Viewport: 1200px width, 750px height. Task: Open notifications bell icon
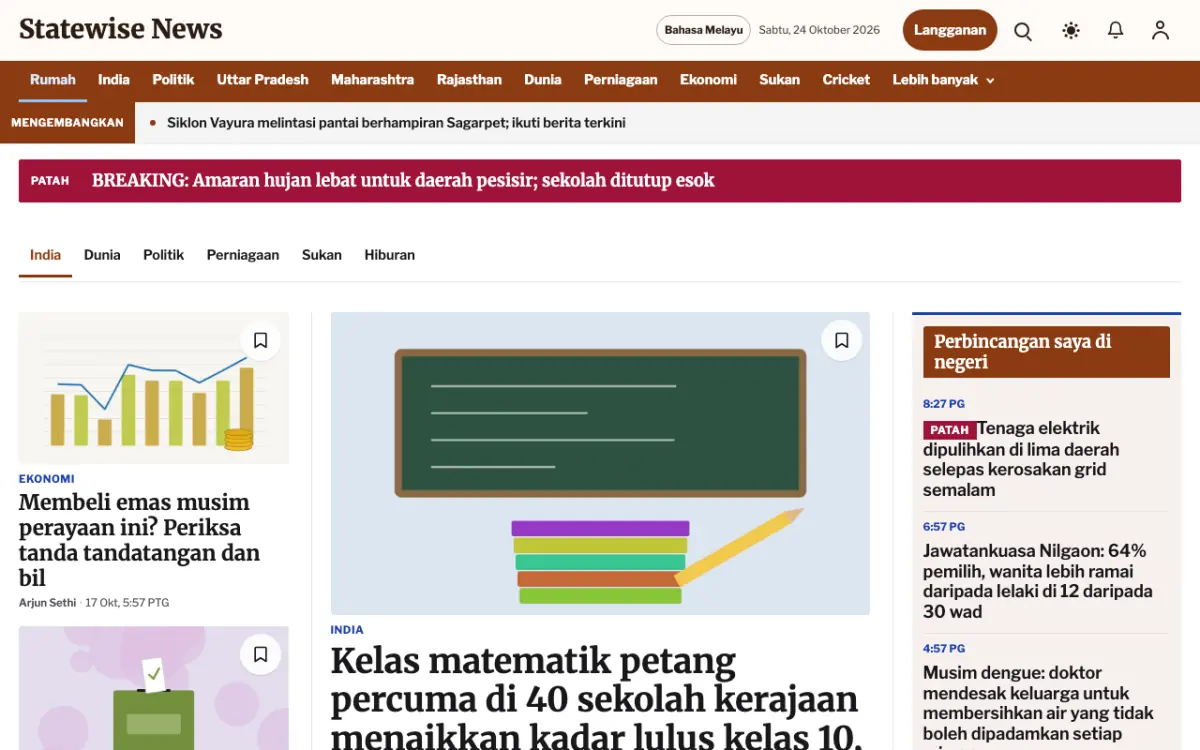click(x=1116, y=31)
